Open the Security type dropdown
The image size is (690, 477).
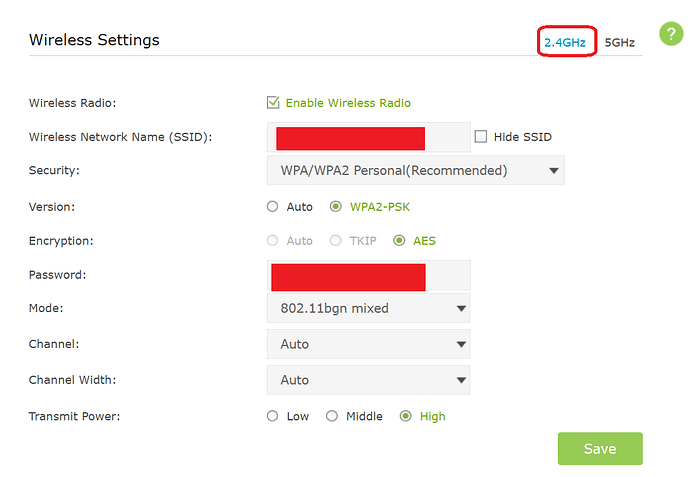(x=415, y=170)
